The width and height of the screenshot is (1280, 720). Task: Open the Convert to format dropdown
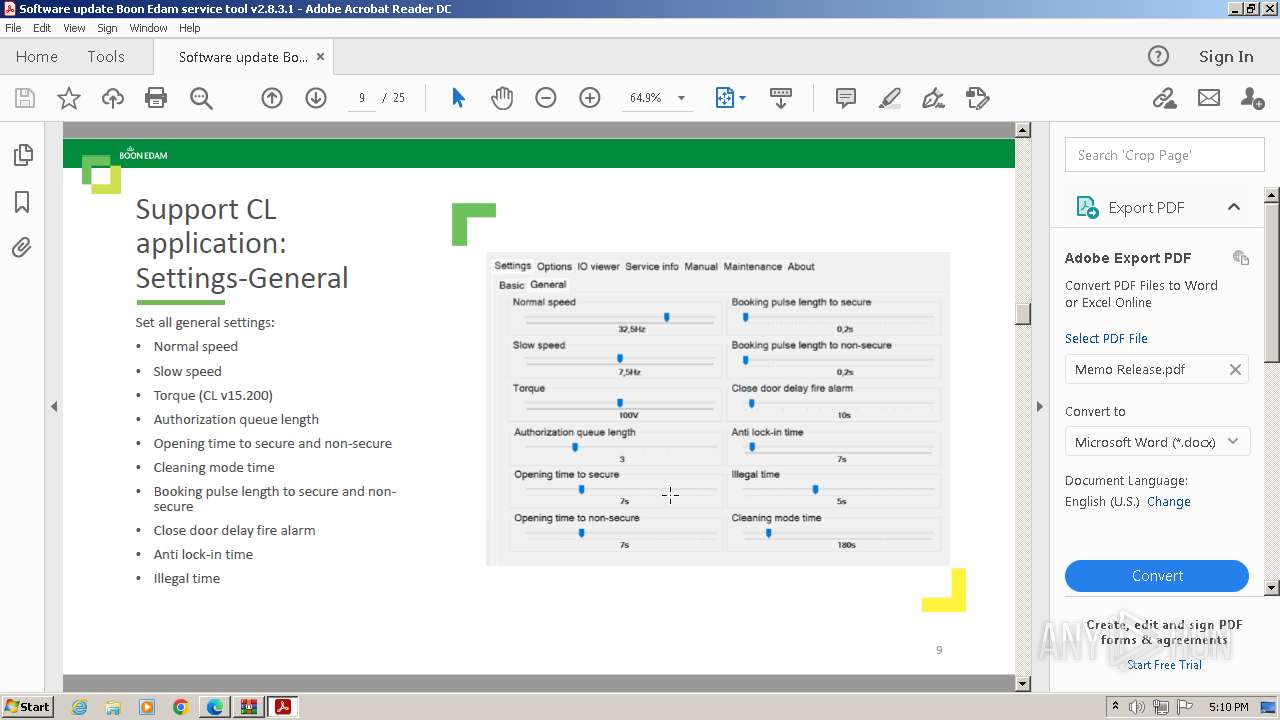pyautogui.click(x=1157, y=442)
